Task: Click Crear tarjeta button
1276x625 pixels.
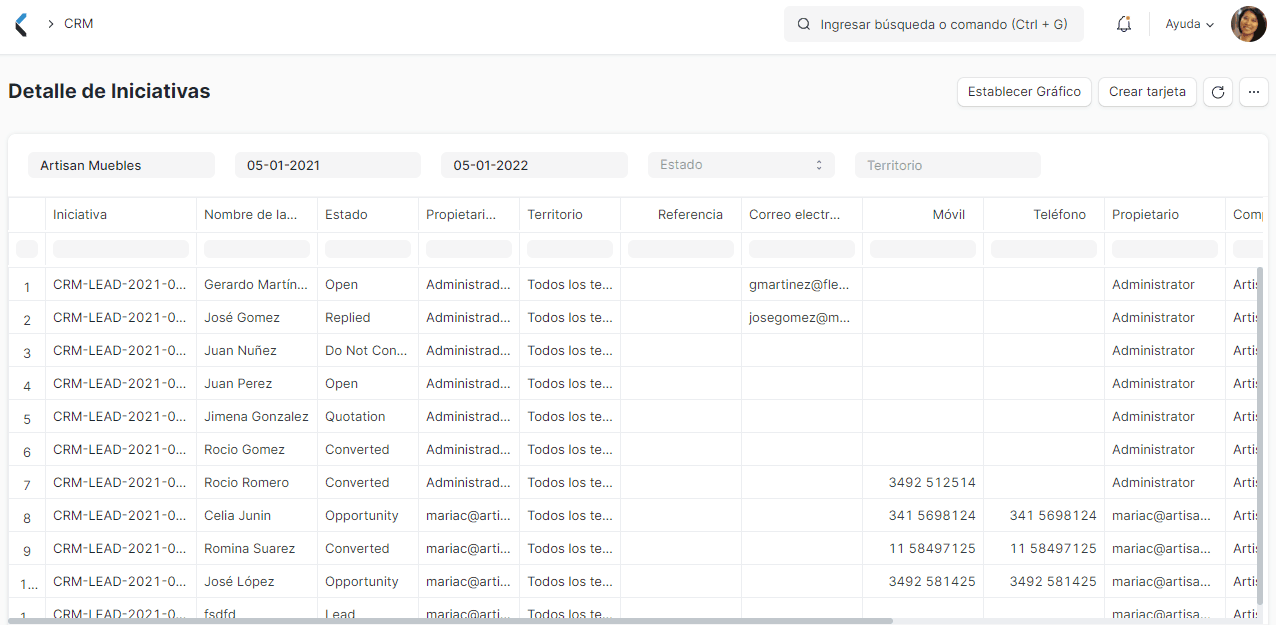Action: click(x=1147, y=92)
